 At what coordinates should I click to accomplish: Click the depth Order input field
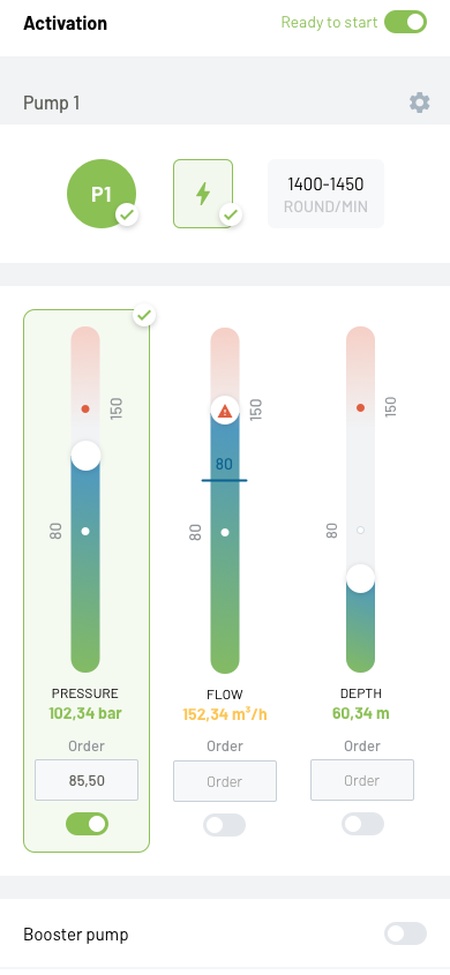click(362, 780)
